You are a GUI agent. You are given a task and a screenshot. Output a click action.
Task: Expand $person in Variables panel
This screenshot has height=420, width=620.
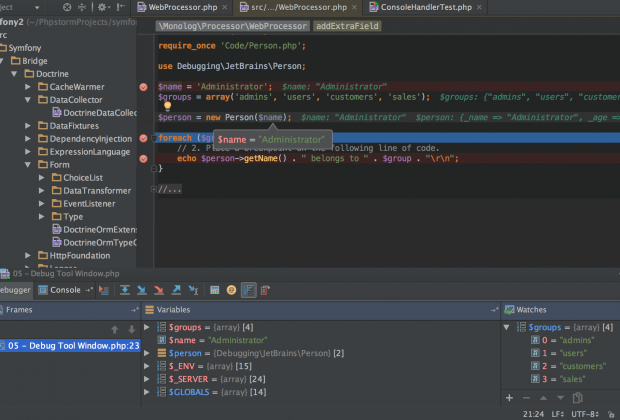[147, 353]
